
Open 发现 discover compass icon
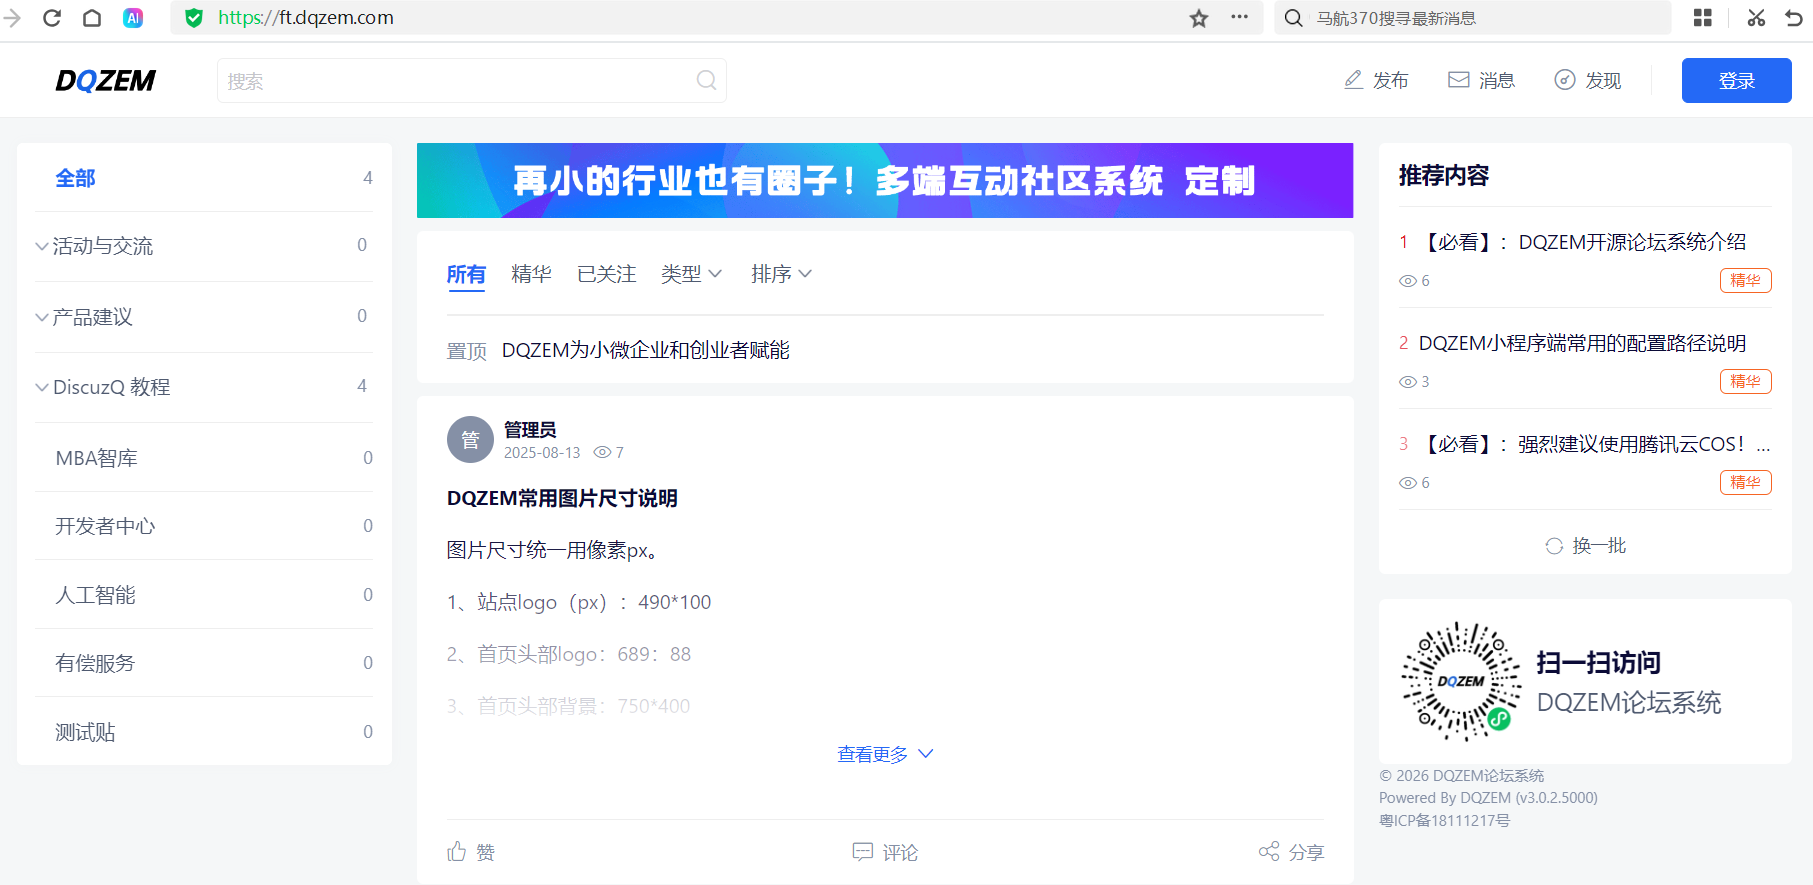tap(1565, 80)
